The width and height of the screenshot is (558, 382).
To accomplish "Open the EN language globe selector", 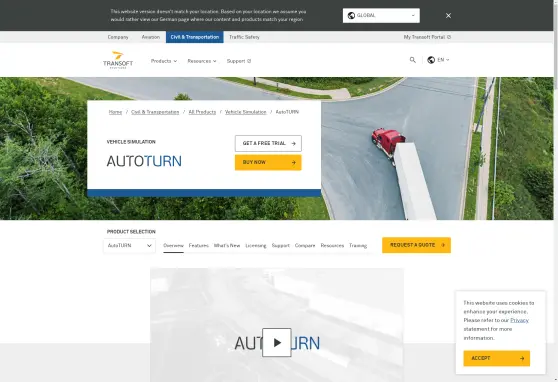I will 438,60.
